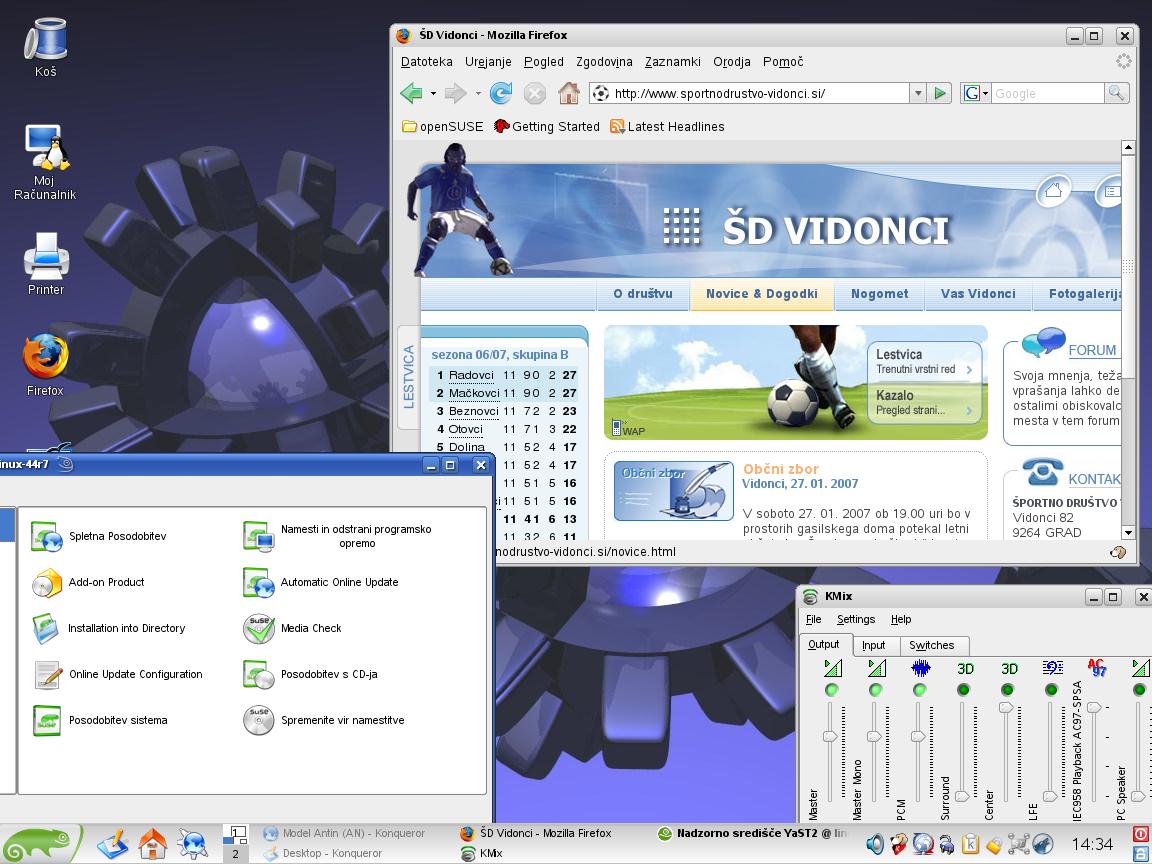
Task: Open the back button history dropdown arrow
Action: [433, 93]
